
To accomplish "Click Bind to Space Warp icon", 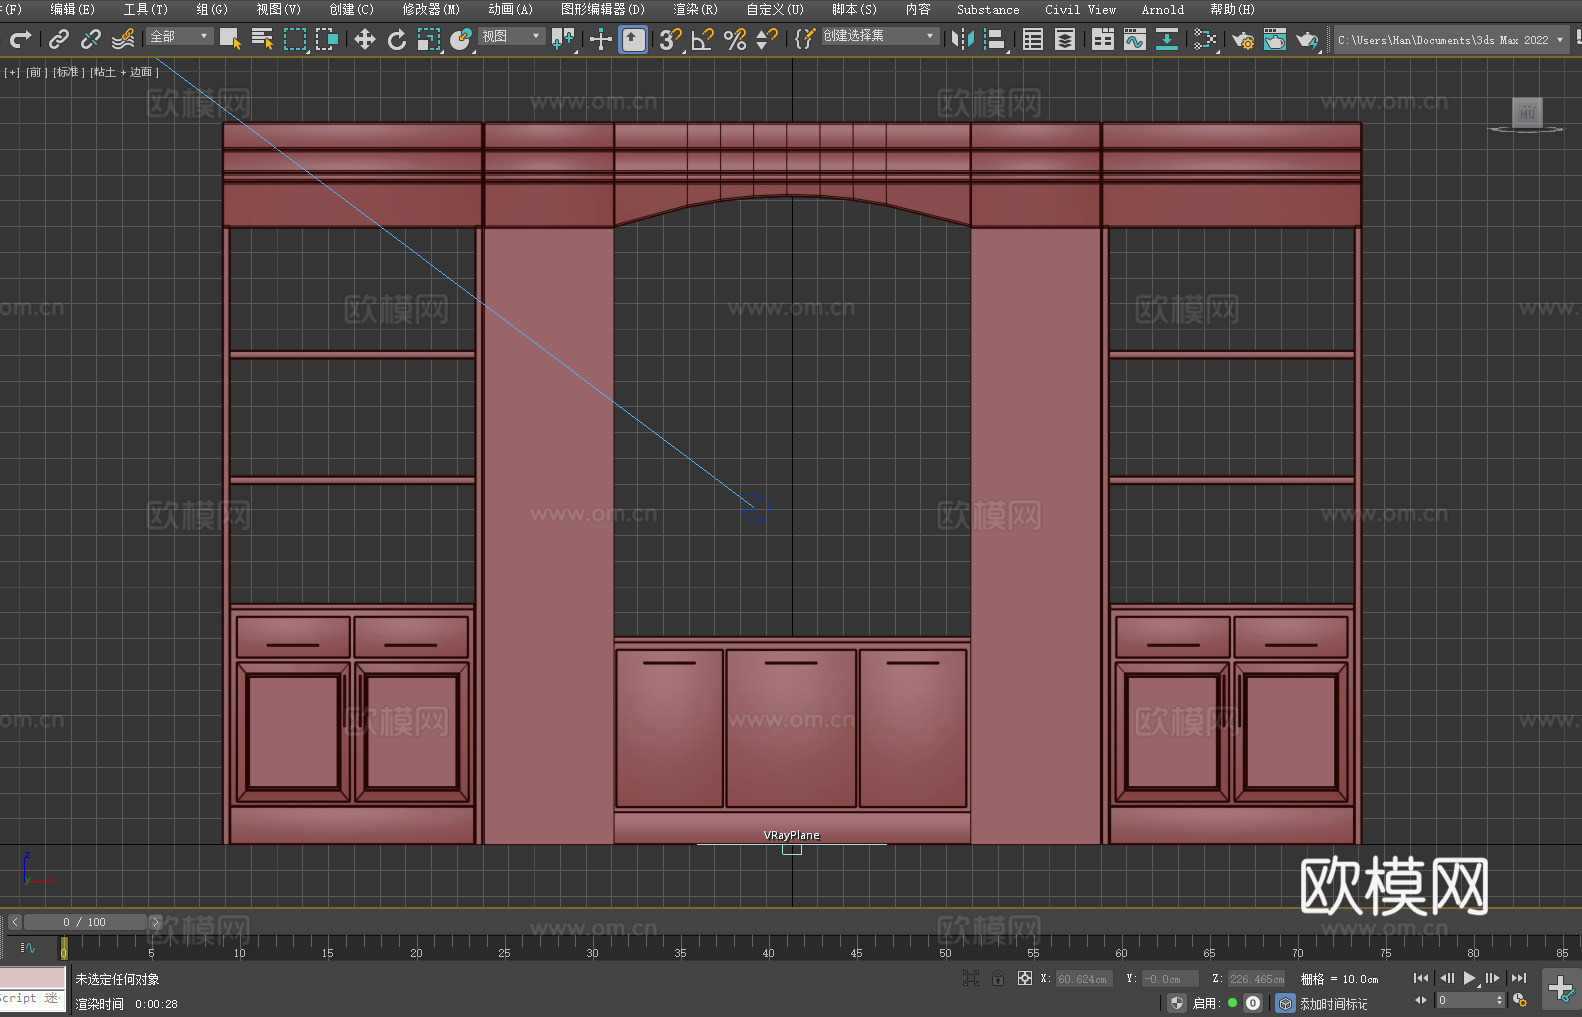I will (x=123, y=39).
